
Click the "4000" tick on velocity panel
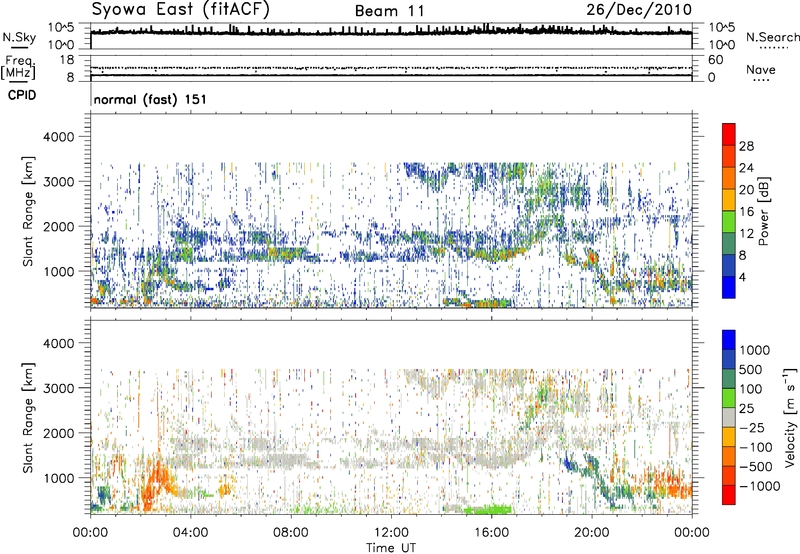pos(58,343)
